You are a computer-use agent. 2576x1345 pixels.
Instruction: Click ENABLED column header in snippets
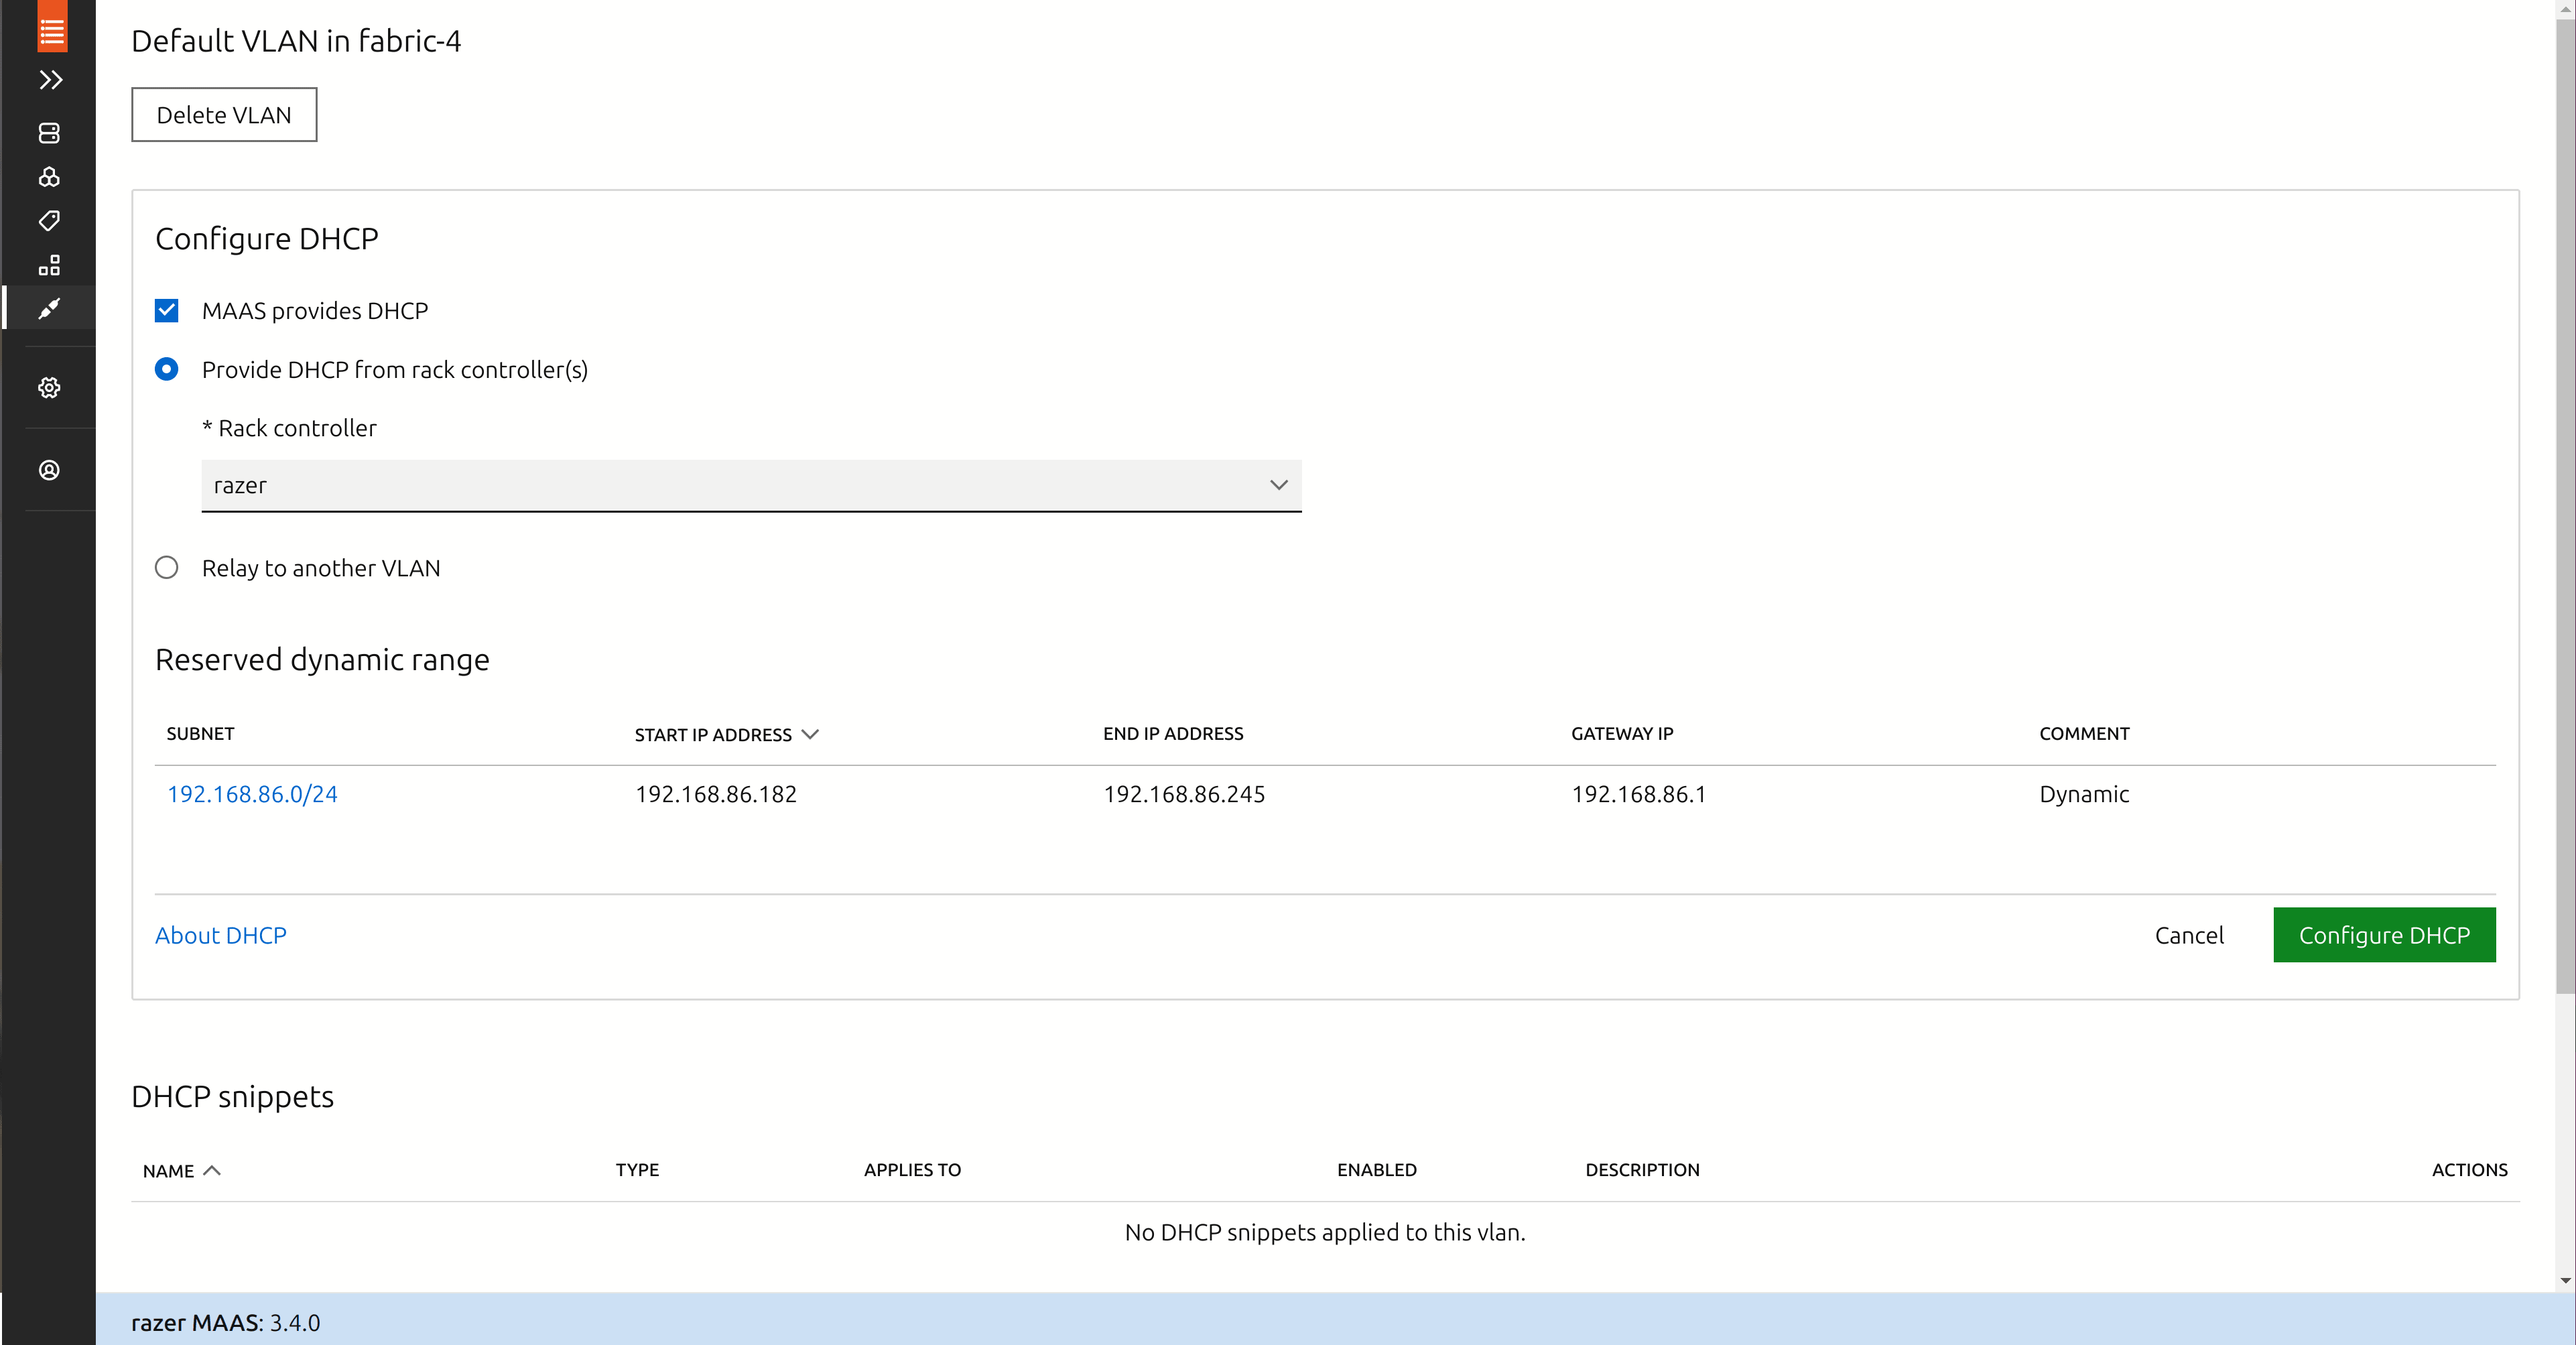[x=1376, y=1170]
